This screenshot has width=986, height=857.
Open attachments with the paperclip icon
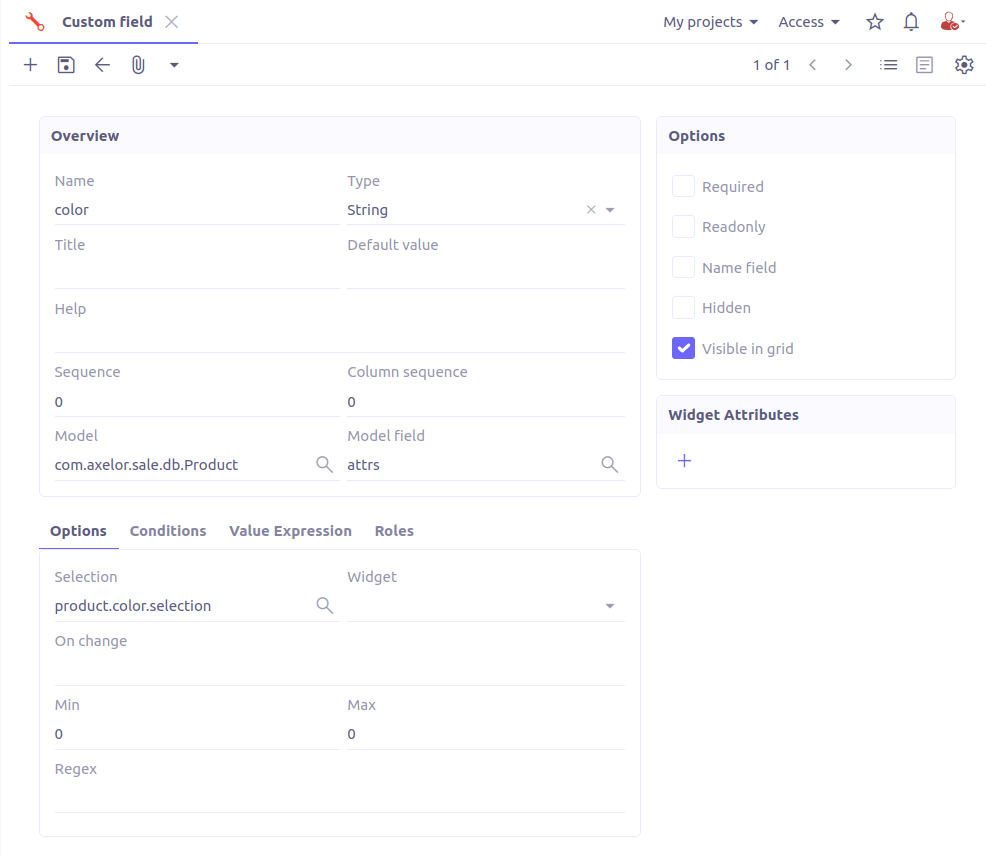[138, 65]
